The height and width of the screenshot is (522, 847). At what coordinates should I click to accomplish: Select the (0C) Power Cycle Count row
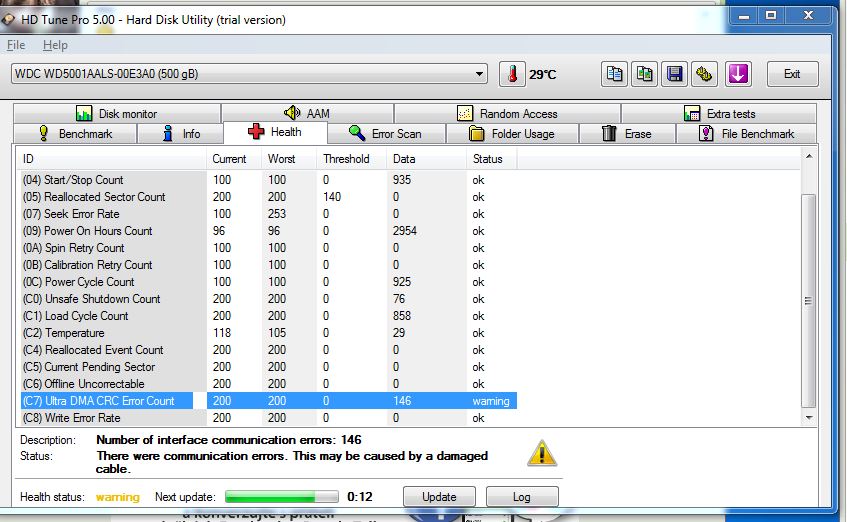click(268, 282)
